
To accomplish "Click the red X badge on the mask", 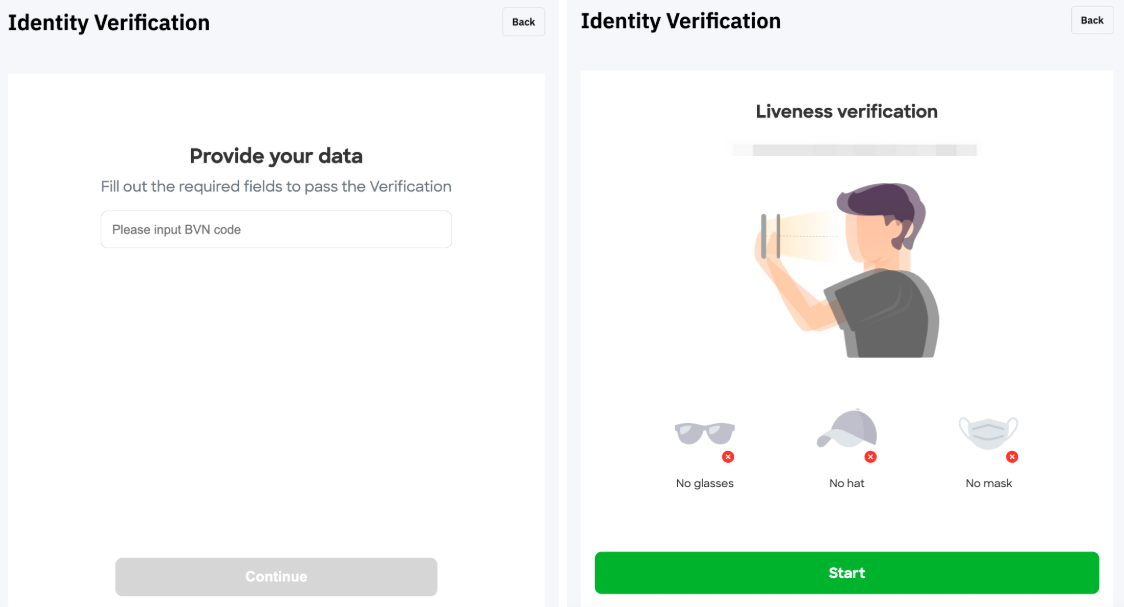I will 1012,457.
